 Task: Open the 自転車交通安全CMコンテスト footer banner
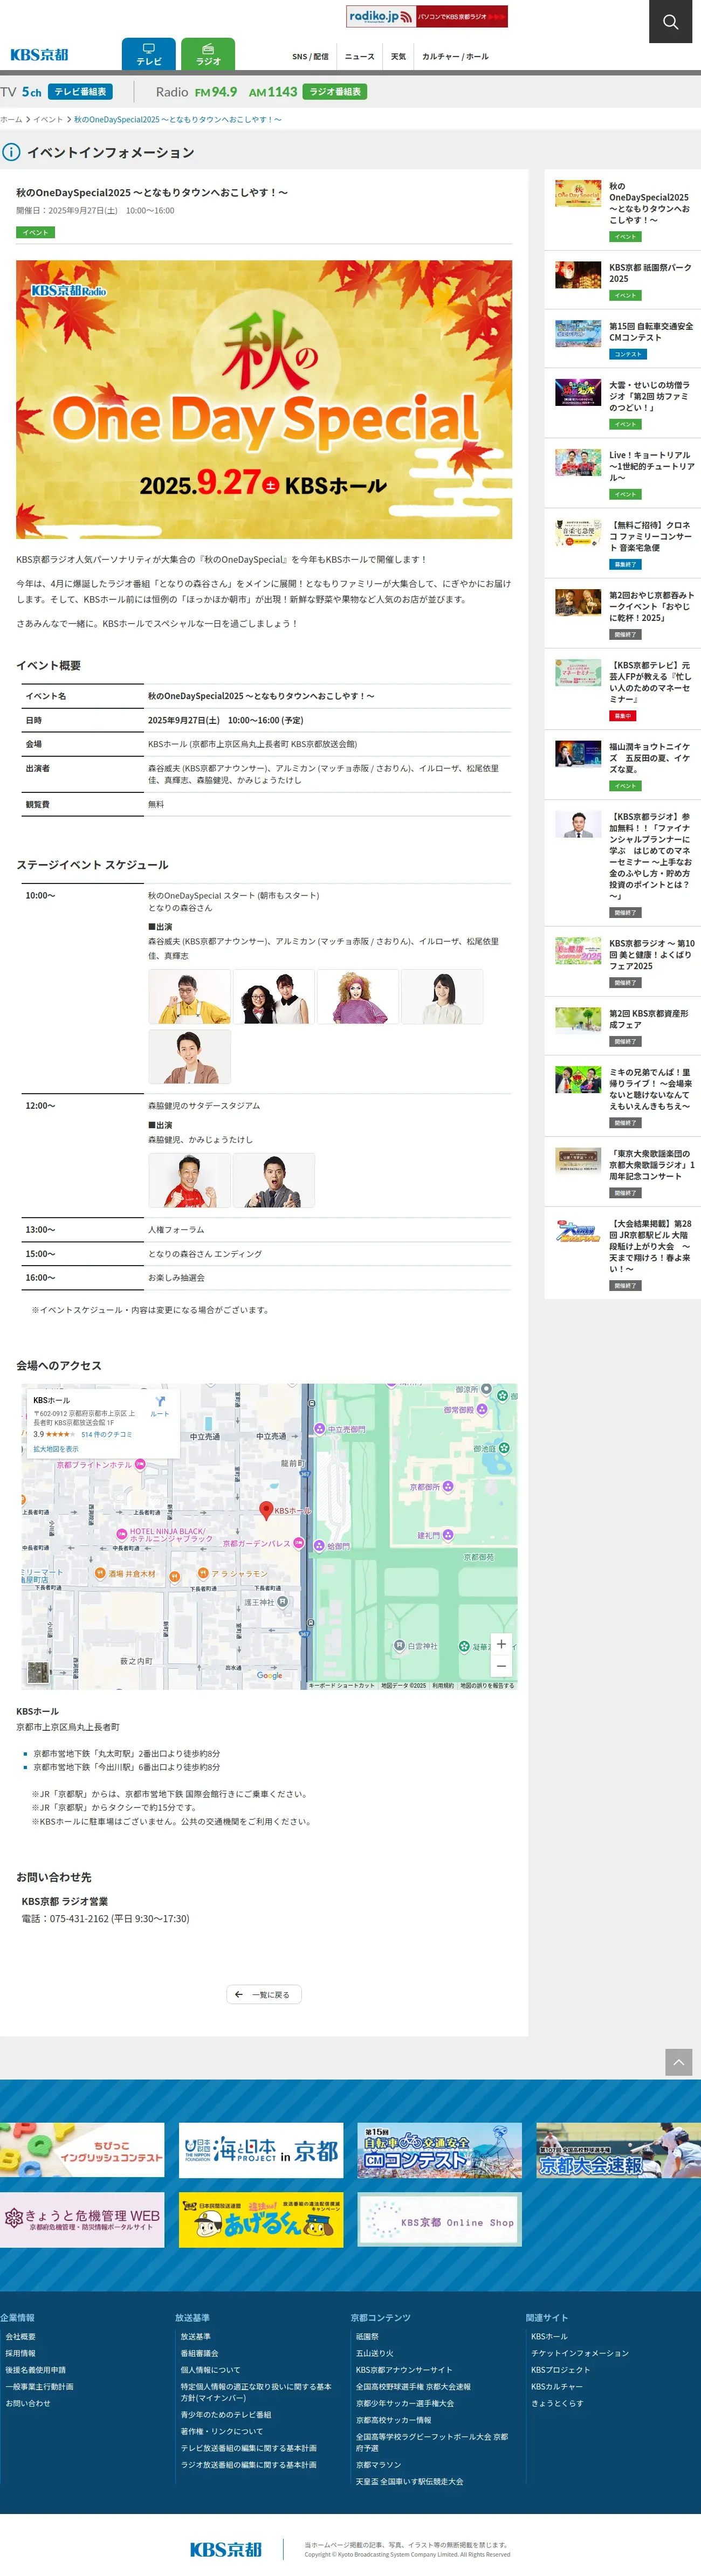440,2150
